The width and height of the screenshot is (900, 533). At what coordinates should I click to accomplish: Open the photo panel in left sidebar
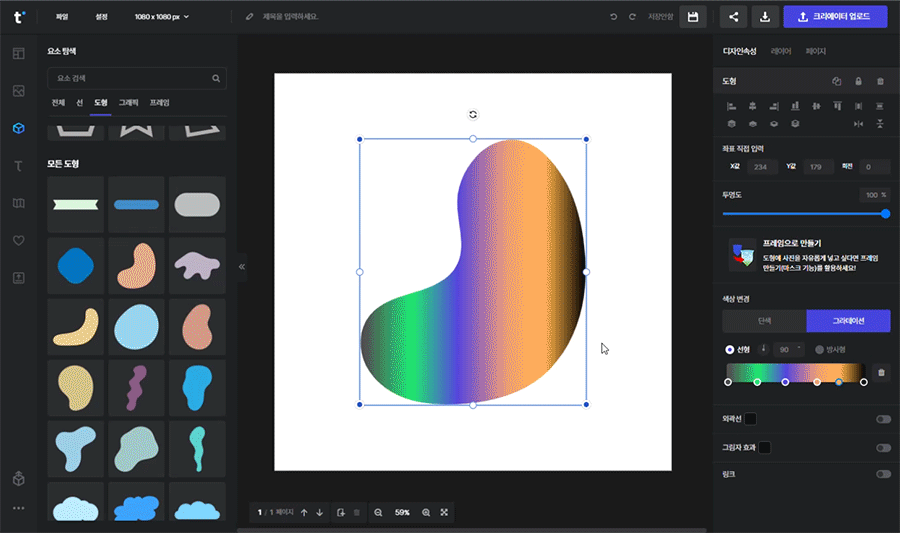click(x=18, y=91)
